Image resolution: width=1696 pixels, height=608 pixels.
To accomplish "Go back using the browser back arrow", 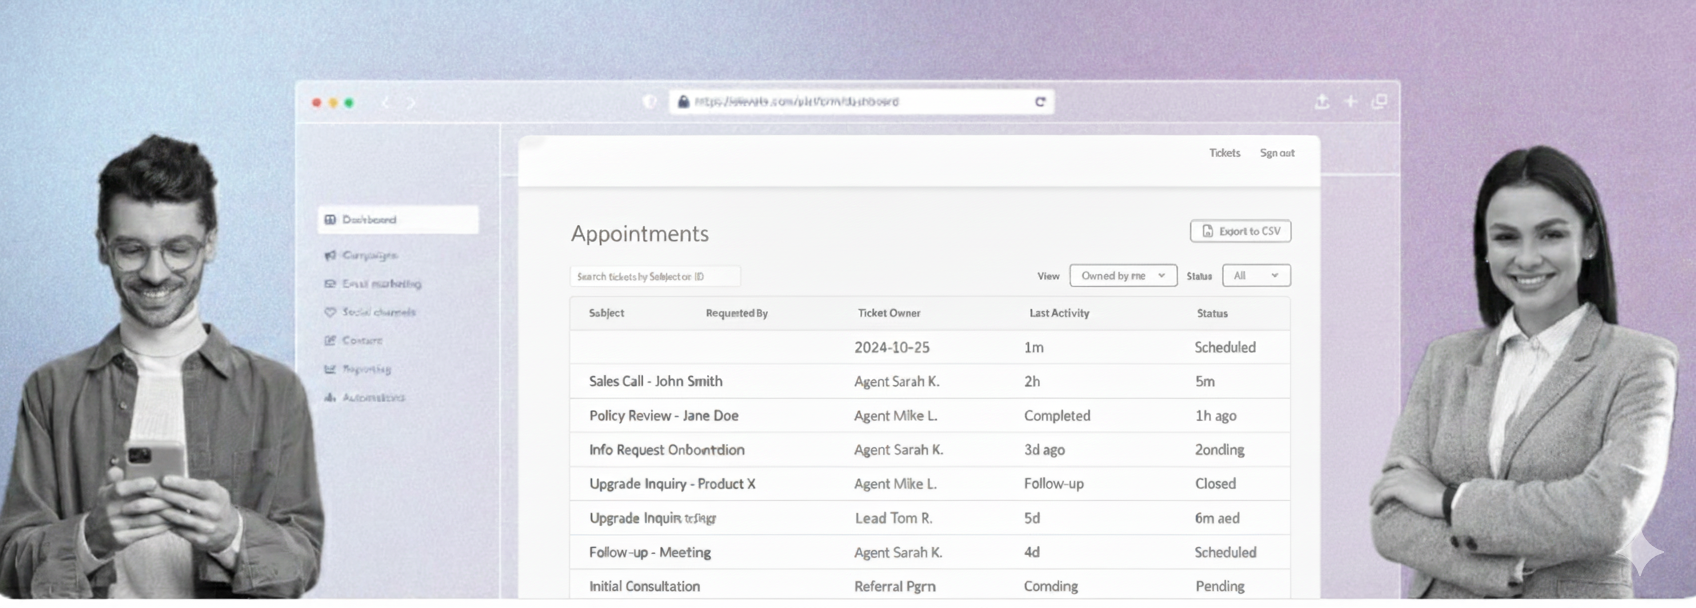I will [x=385, y=103].
